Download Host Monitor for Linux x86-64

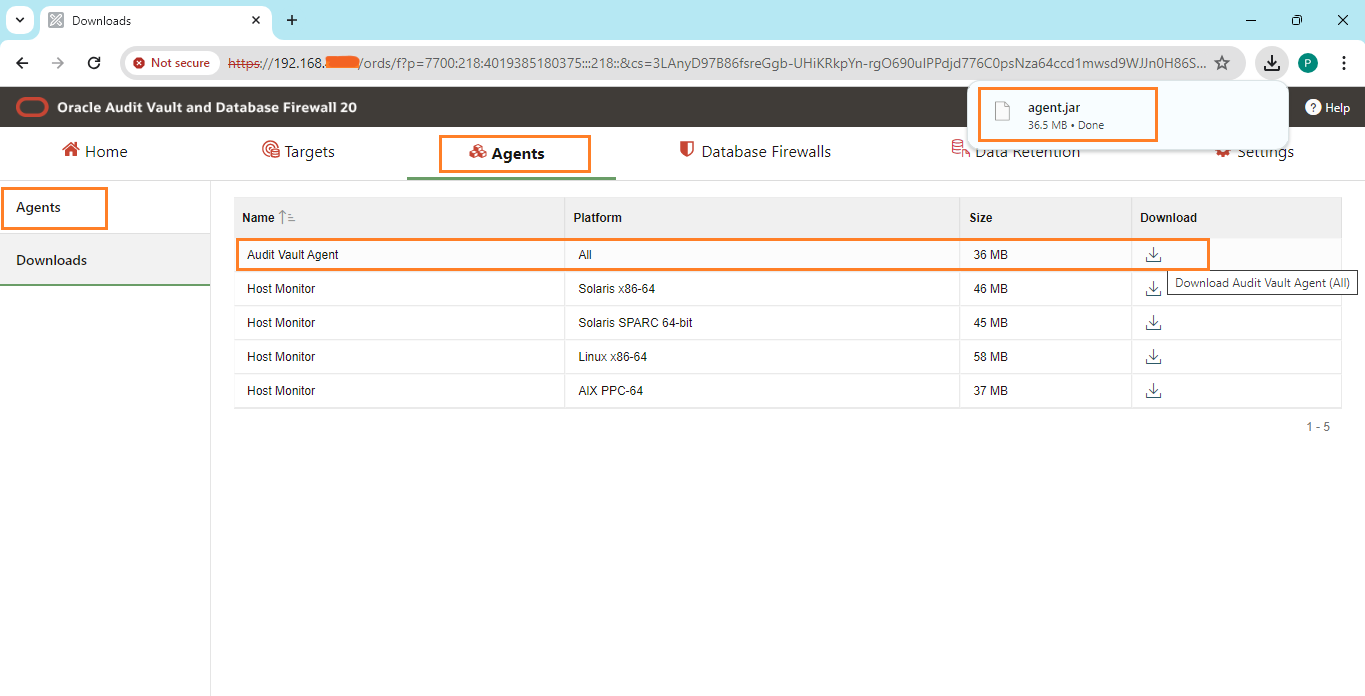(x=1153, y=356)
